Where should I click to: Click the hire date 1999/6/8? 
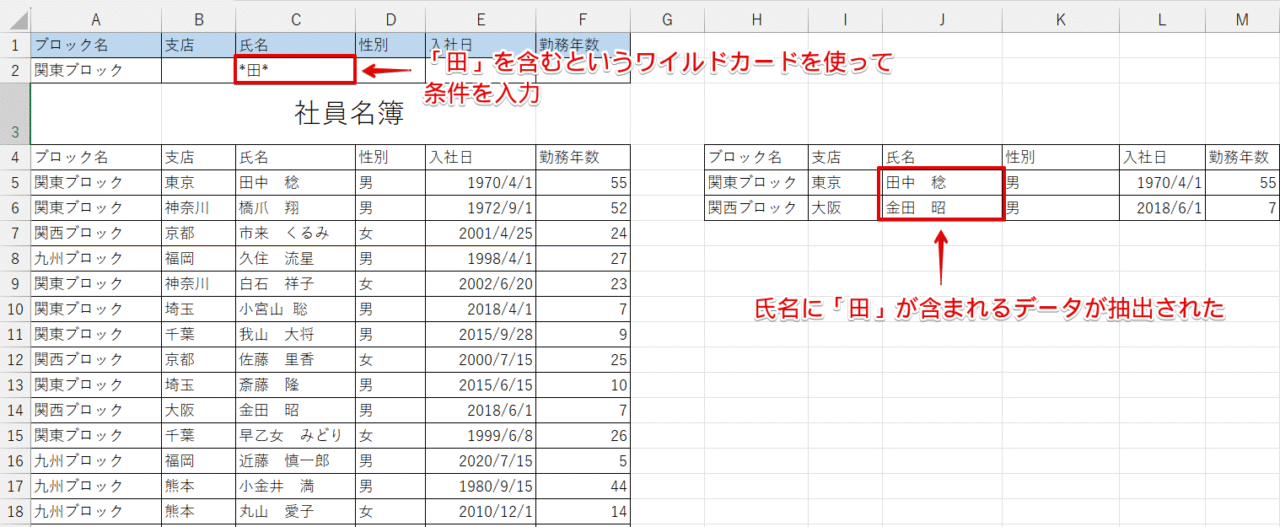pyautogui.click(x=480, y=435)
